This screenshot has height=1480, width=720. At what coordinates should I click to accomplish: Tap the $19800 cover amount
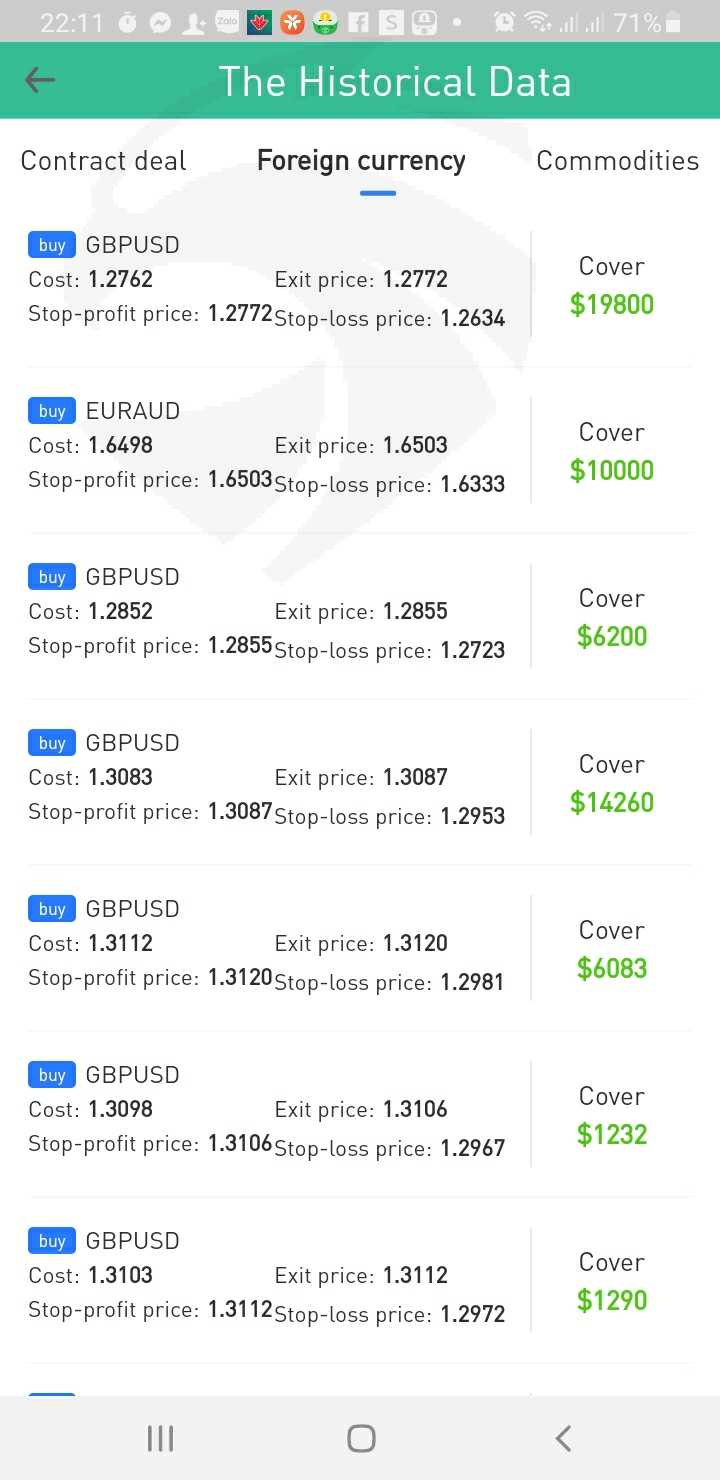coord(611,304)
